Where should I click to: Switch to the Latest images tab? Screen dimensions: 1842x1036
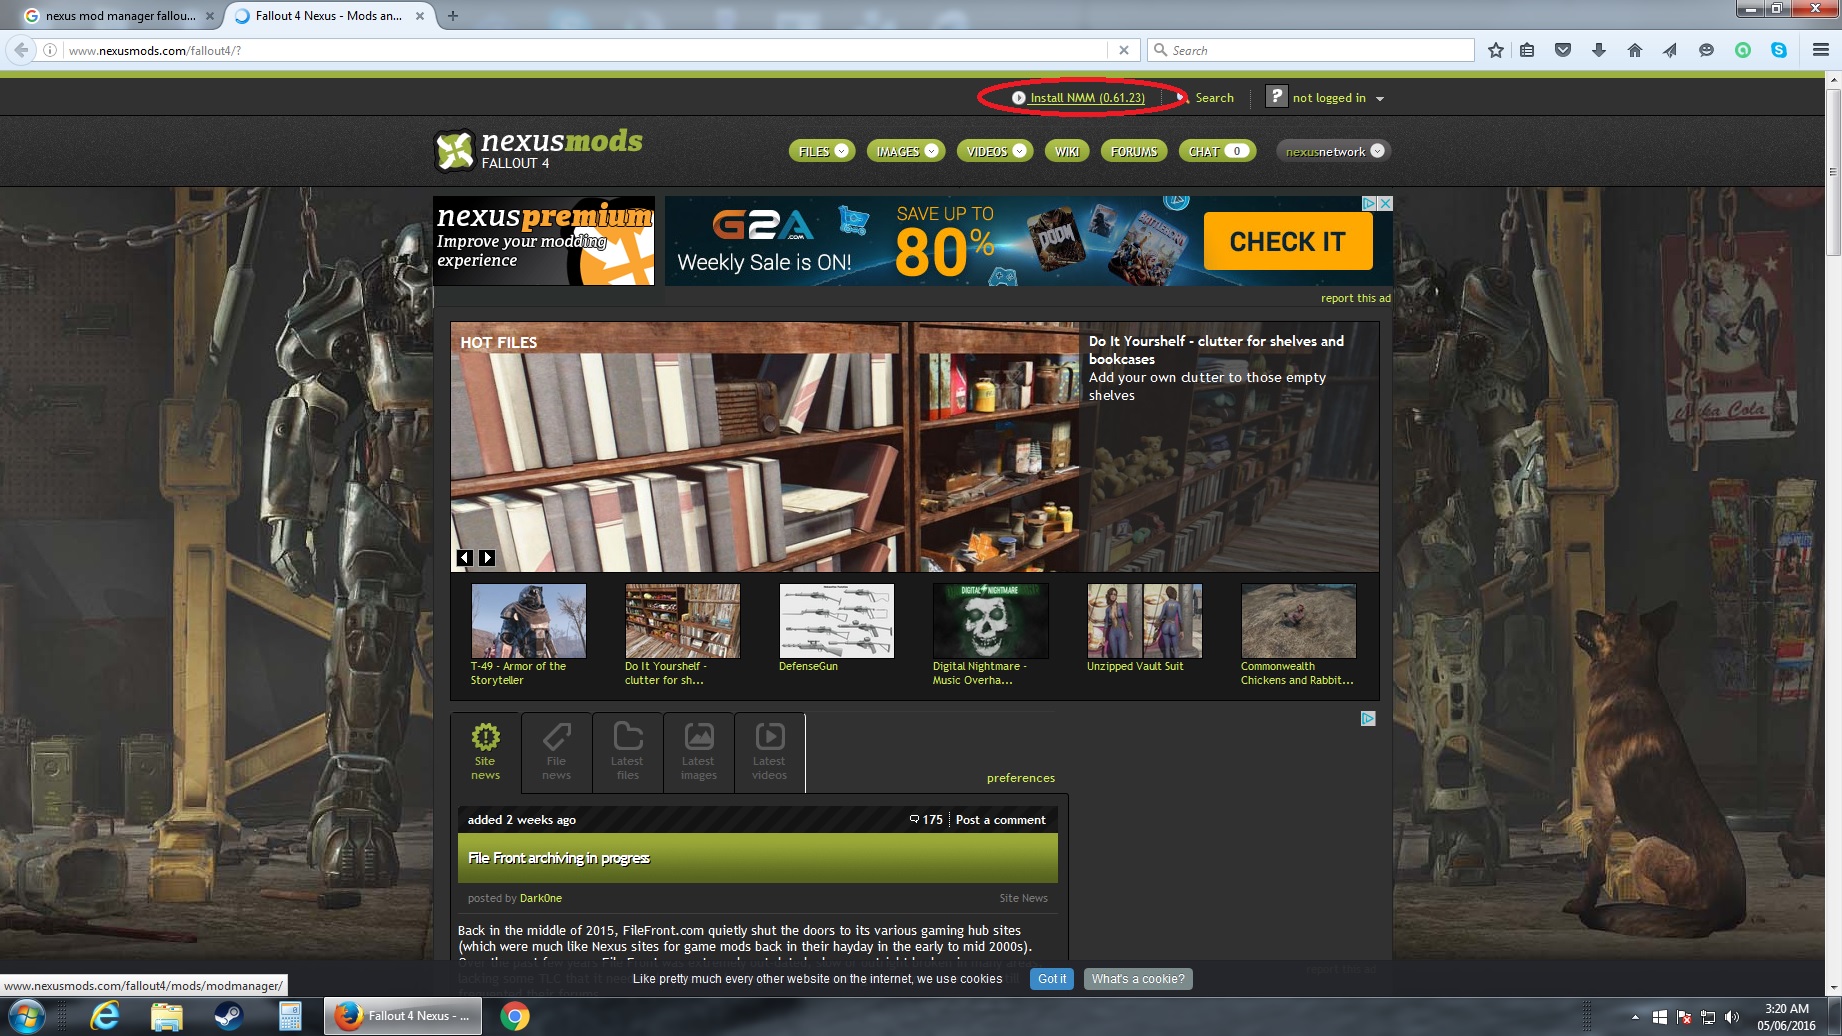(x=699, y=752)
